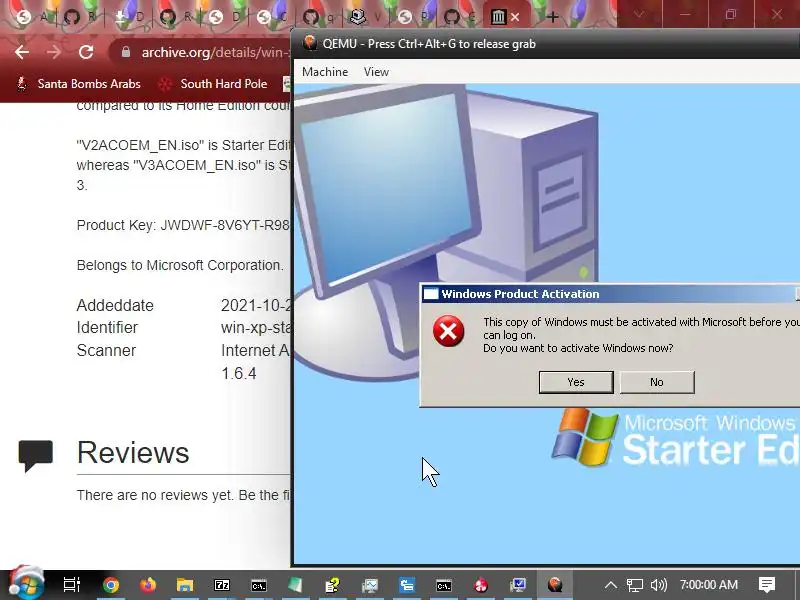Screen dimensions: 800x600
Task: Open the first command prompt taskbar icon
Action: pos(259,585)
